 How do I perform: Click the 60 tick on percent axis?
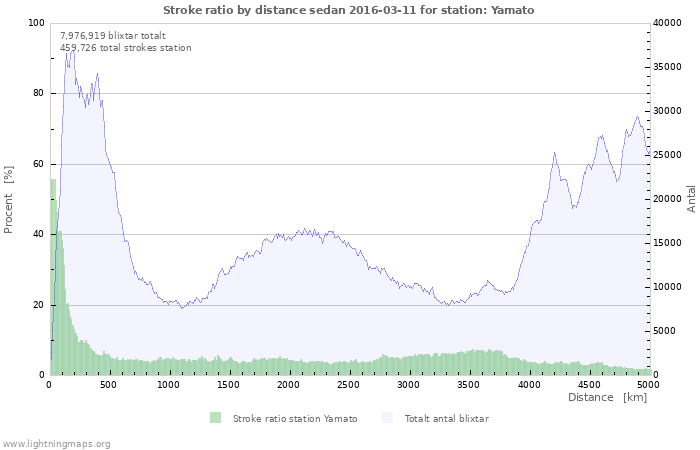[x=39, y=164]
